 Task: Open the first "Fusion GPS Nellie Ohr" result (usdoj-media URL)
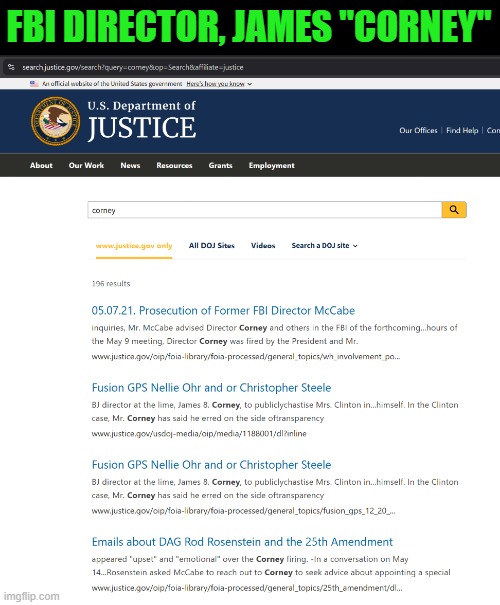point(211,388)
